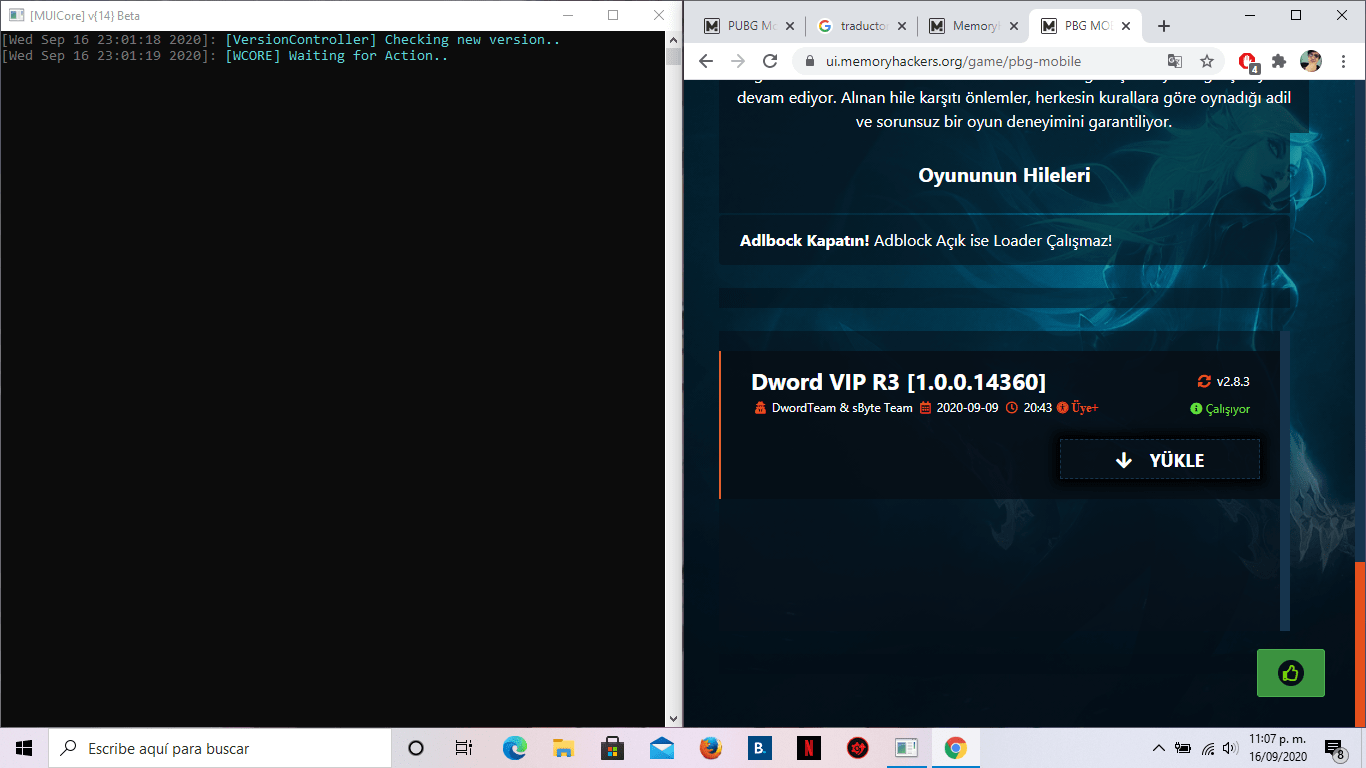Click the 2020-09-09 date text

[x=967, y=408]
